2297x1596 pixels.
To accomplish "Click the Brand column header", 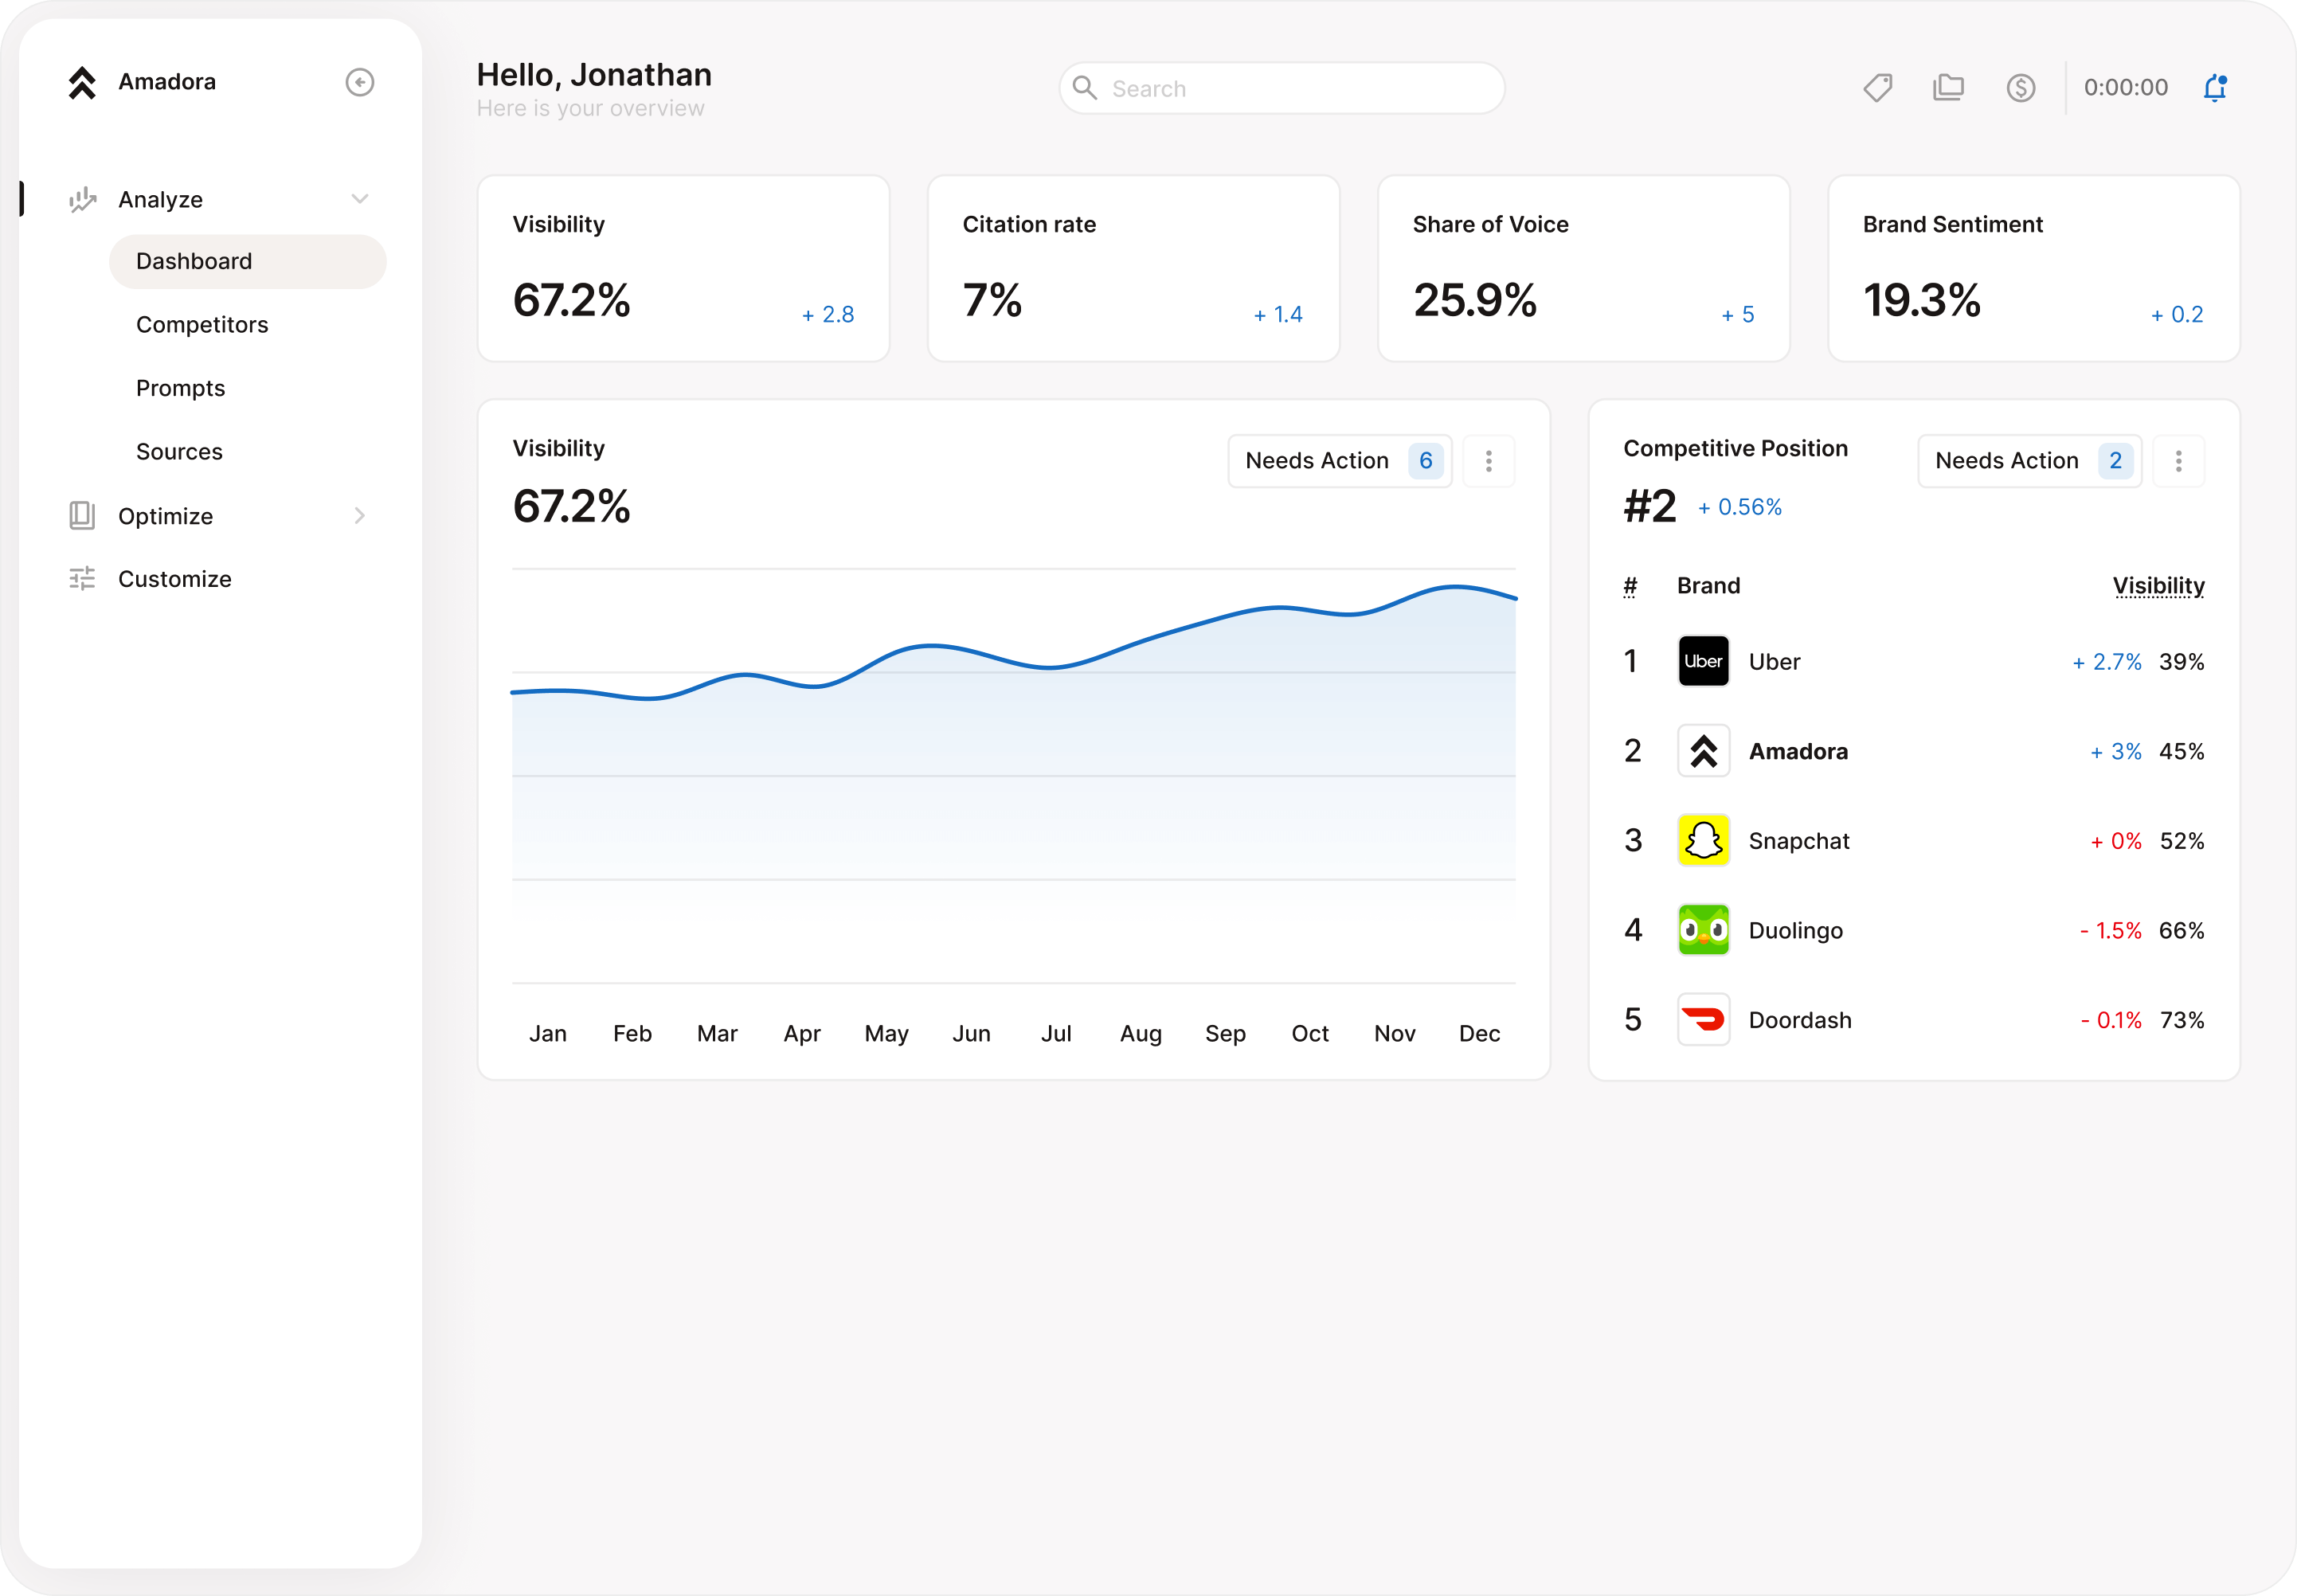I will (1709, 586).
